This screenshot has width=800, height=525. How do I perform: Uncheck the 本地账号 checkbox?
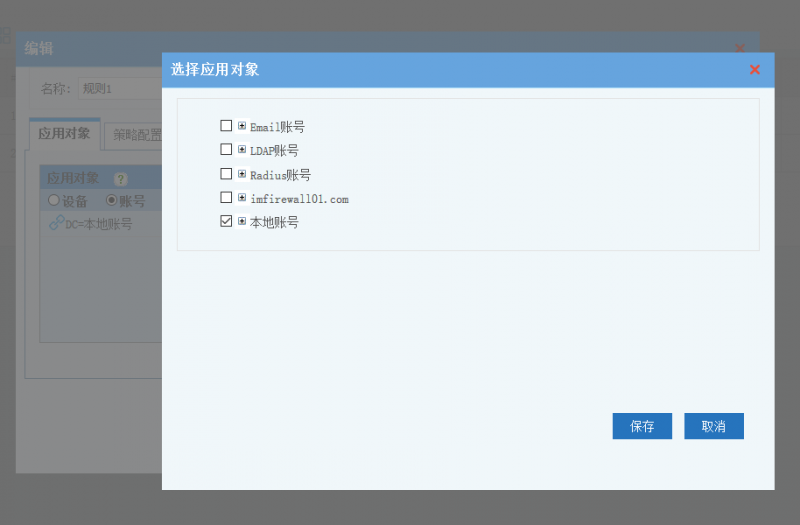click(x=226, y=222)
